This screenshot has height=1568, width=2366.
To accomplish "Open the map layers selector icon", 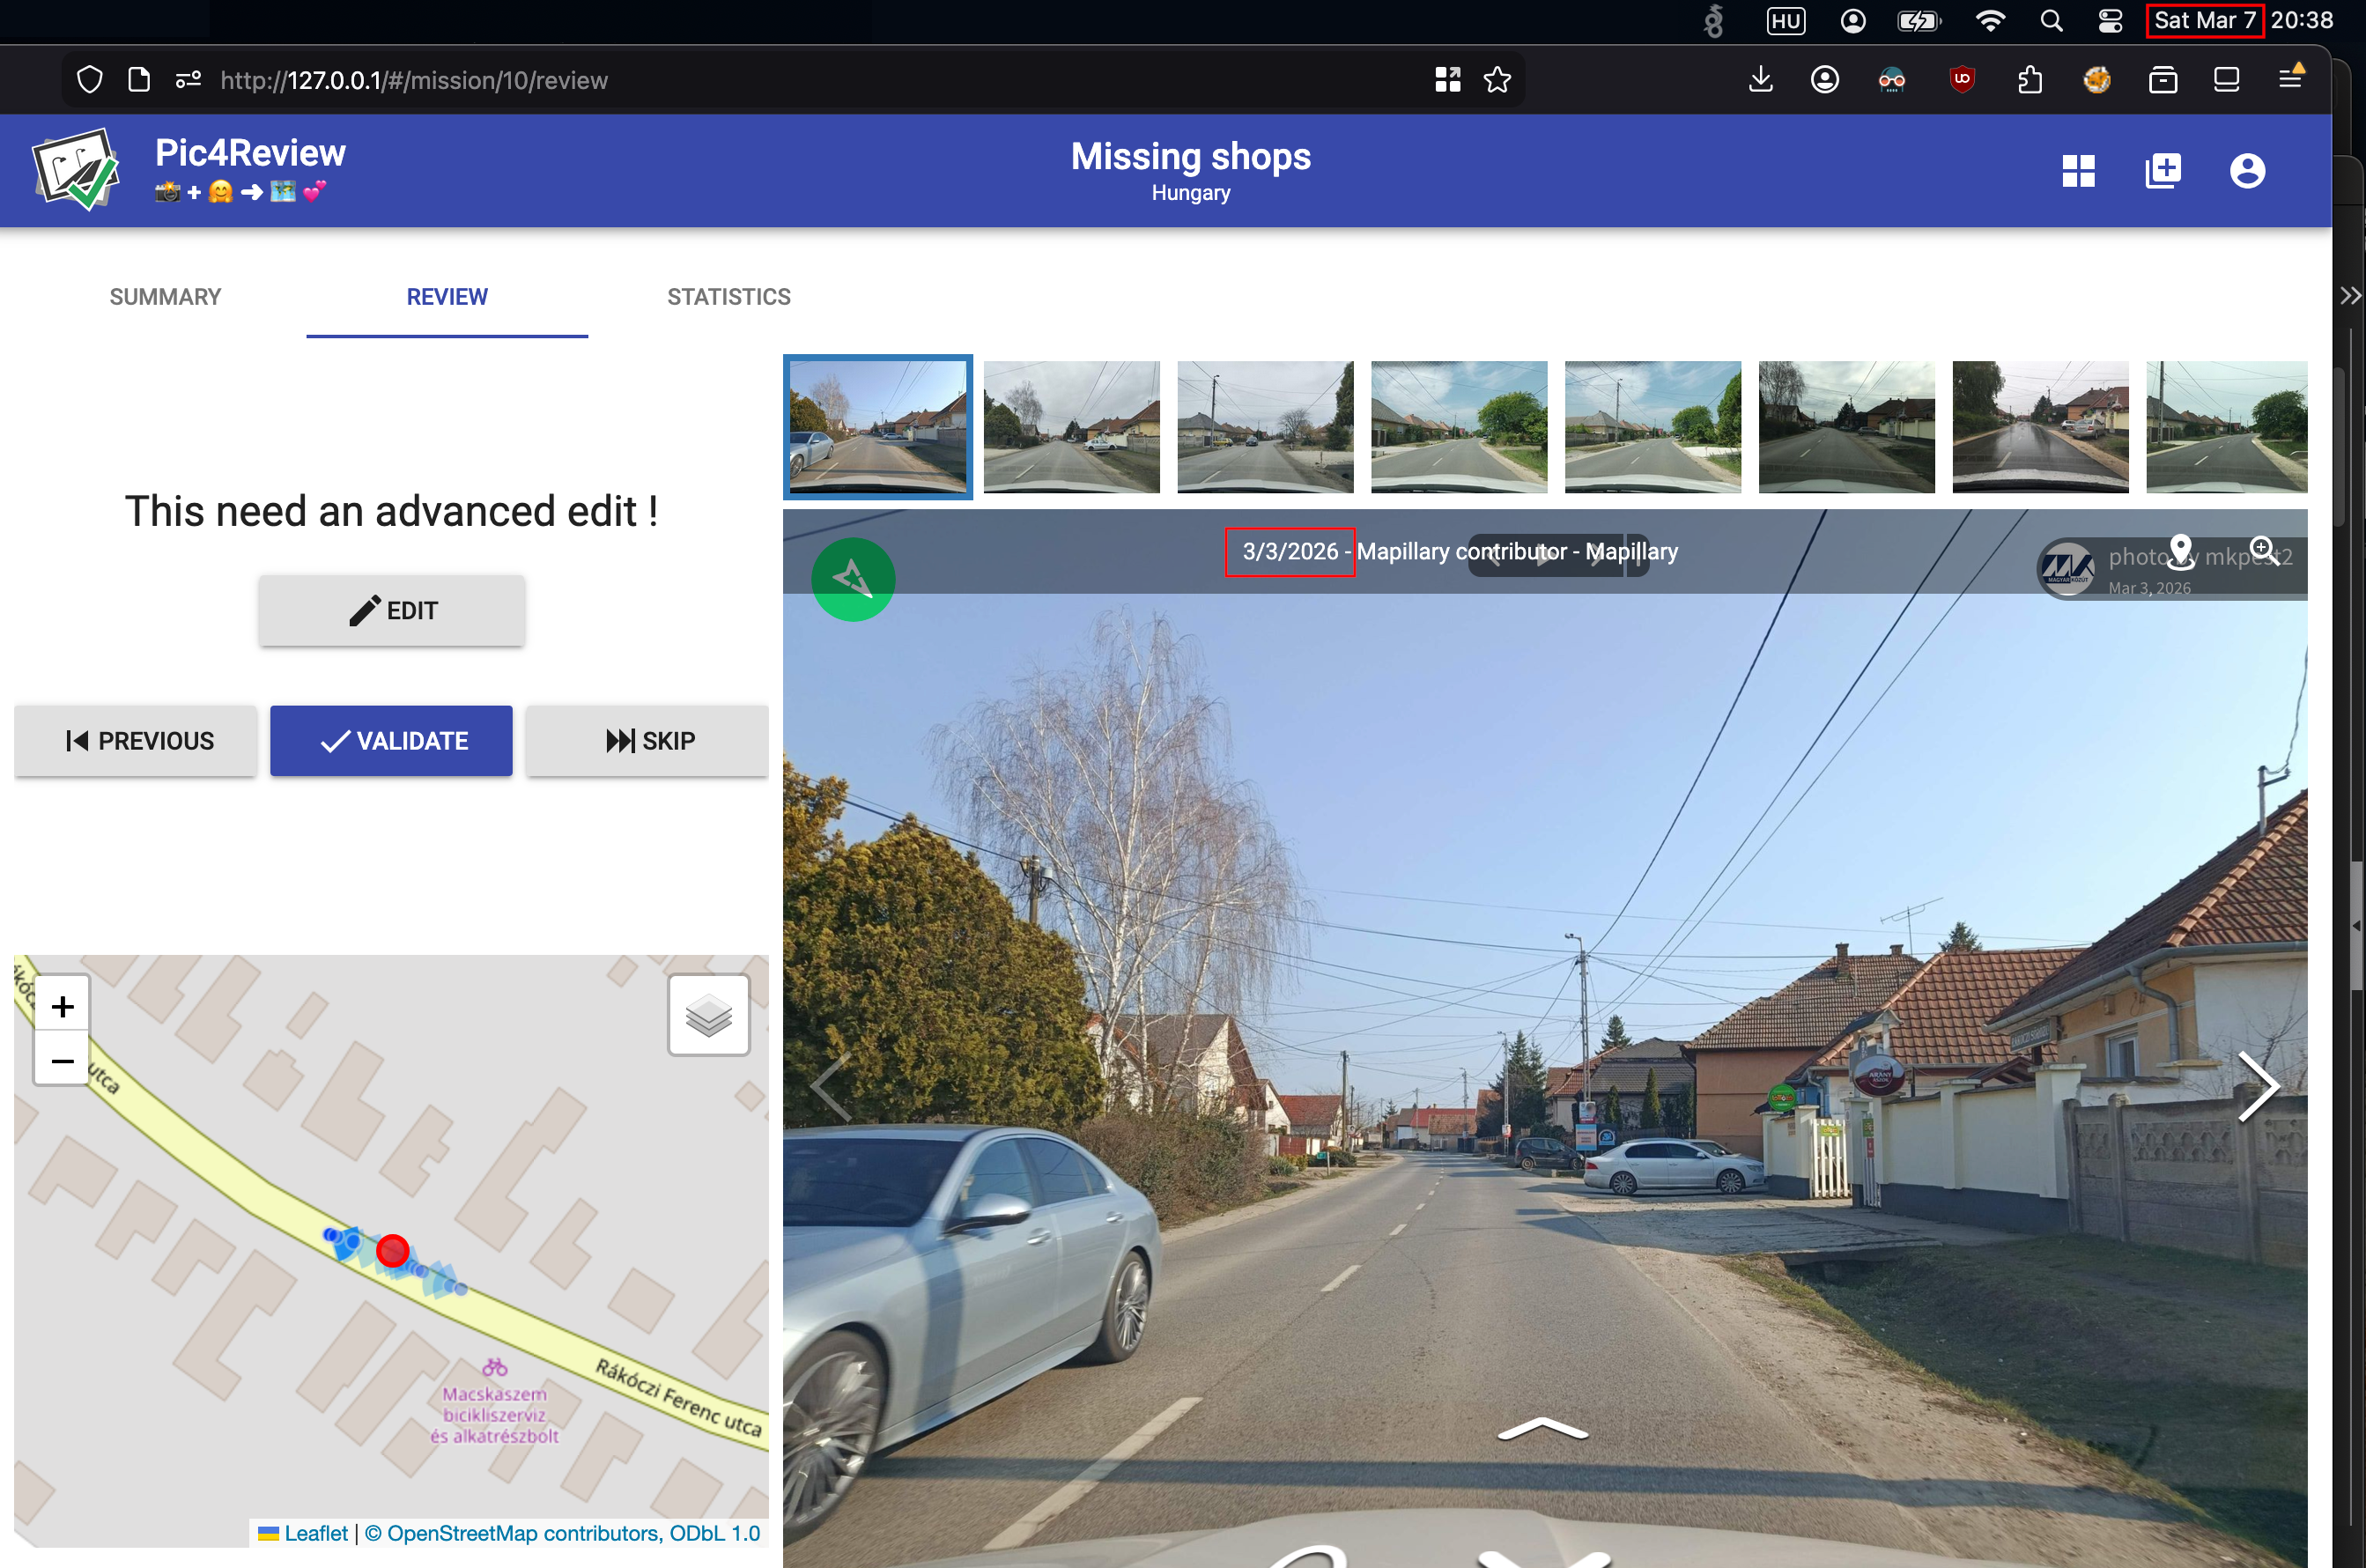I will (708, 1015).
